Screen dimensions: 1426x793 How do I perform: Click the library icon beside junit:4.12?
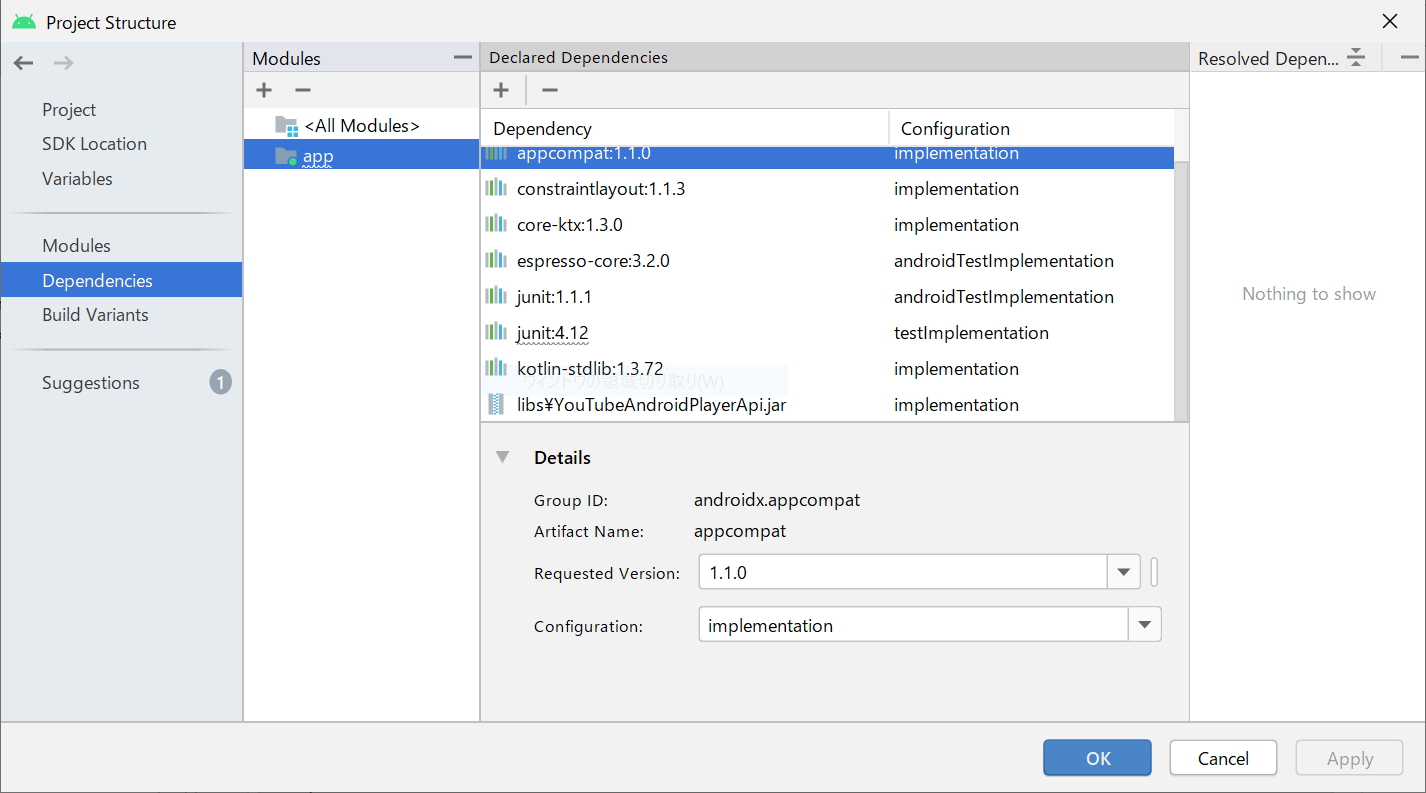(496, 332)
